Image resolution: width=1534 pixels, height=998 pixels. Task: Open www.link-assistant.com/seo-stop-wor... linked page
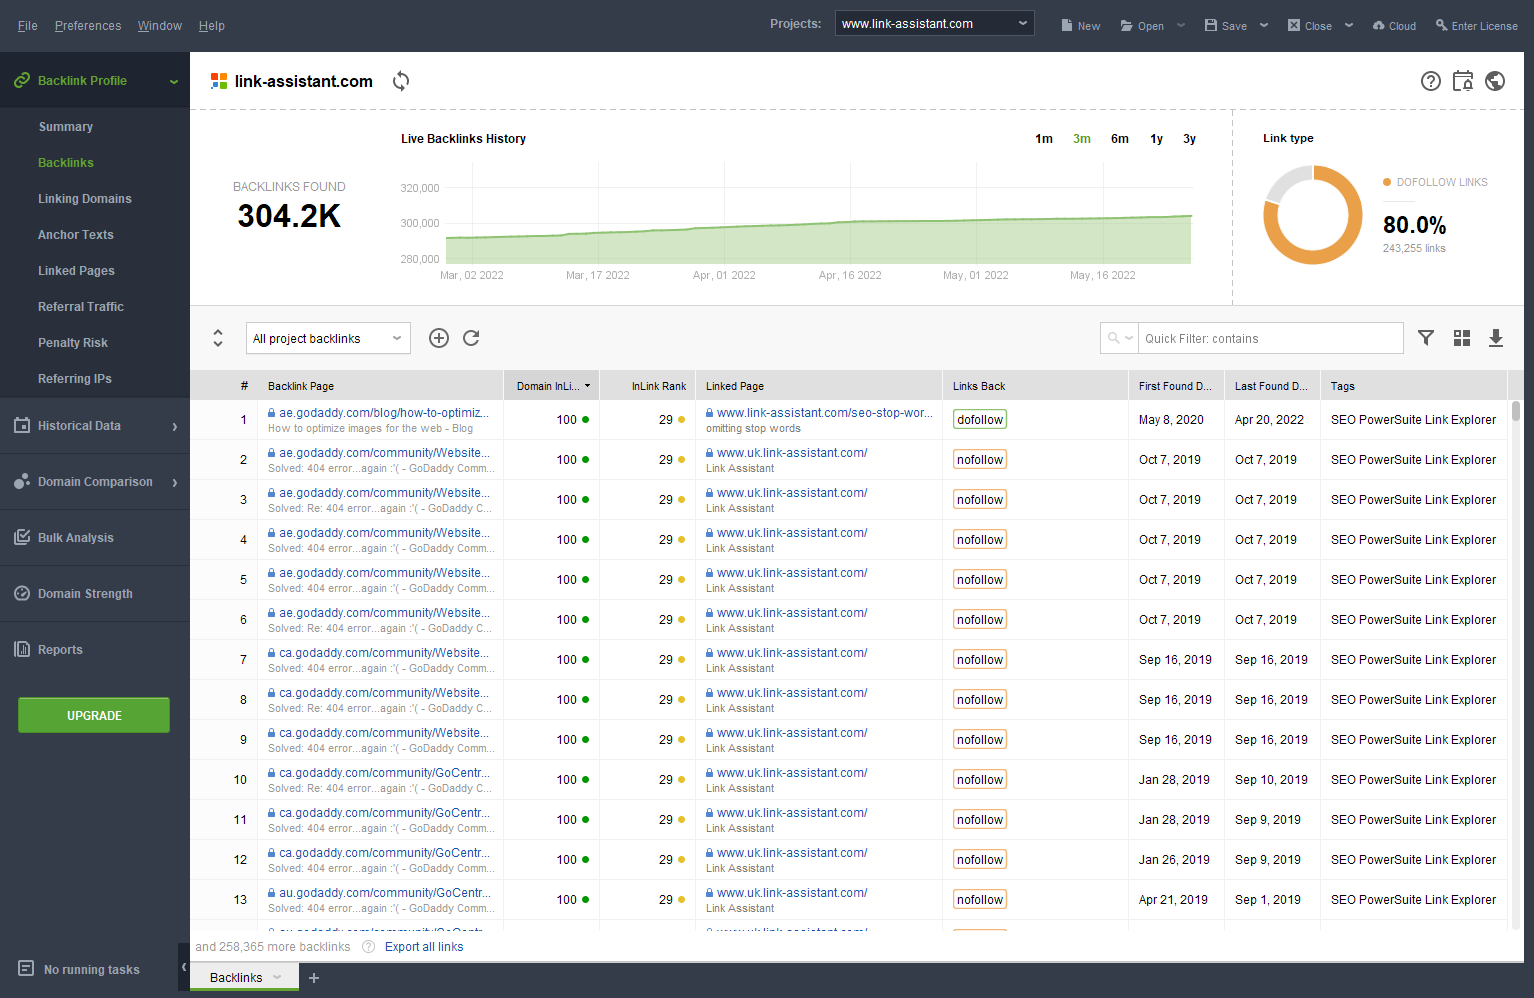click(825, 412)
